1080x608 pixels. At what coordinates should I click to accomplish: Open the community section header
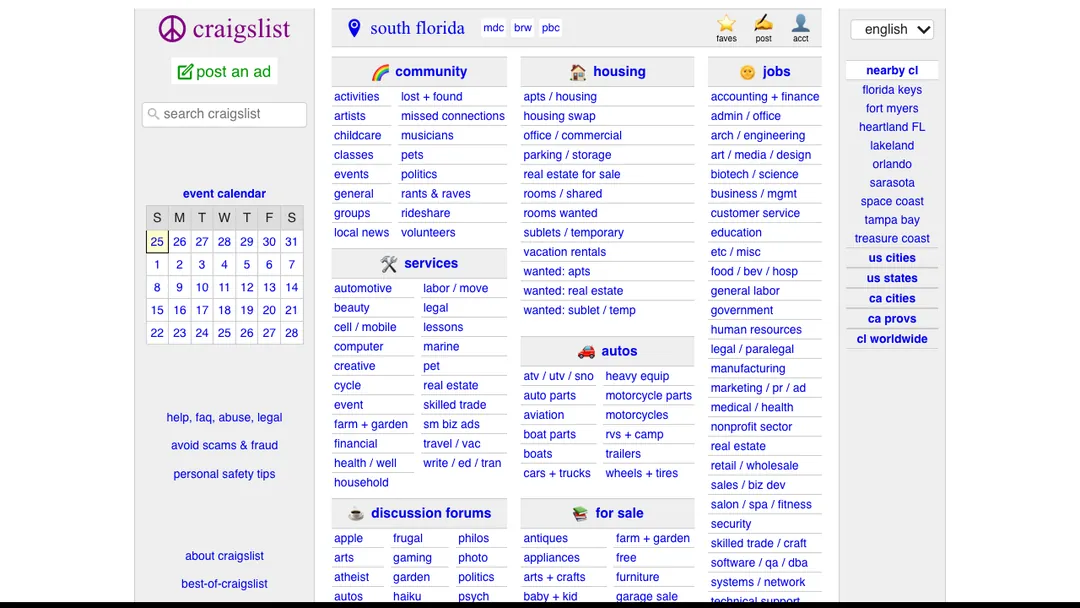(x=431, y=72)
